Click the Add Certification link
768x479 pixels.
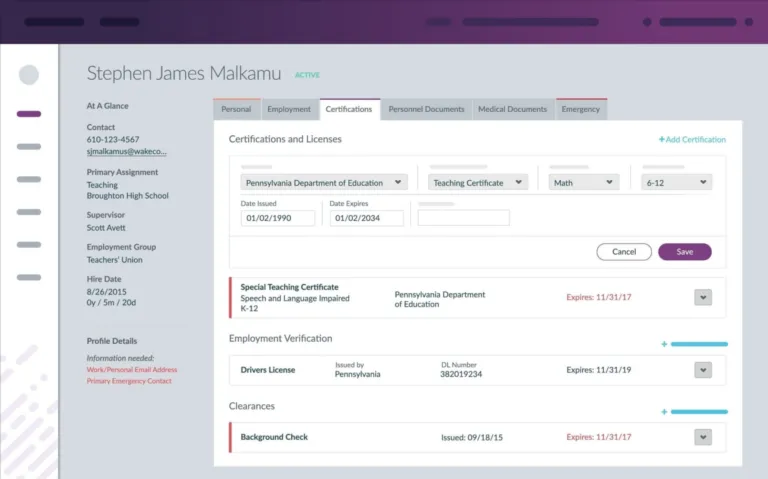click(x=692, y=140)
